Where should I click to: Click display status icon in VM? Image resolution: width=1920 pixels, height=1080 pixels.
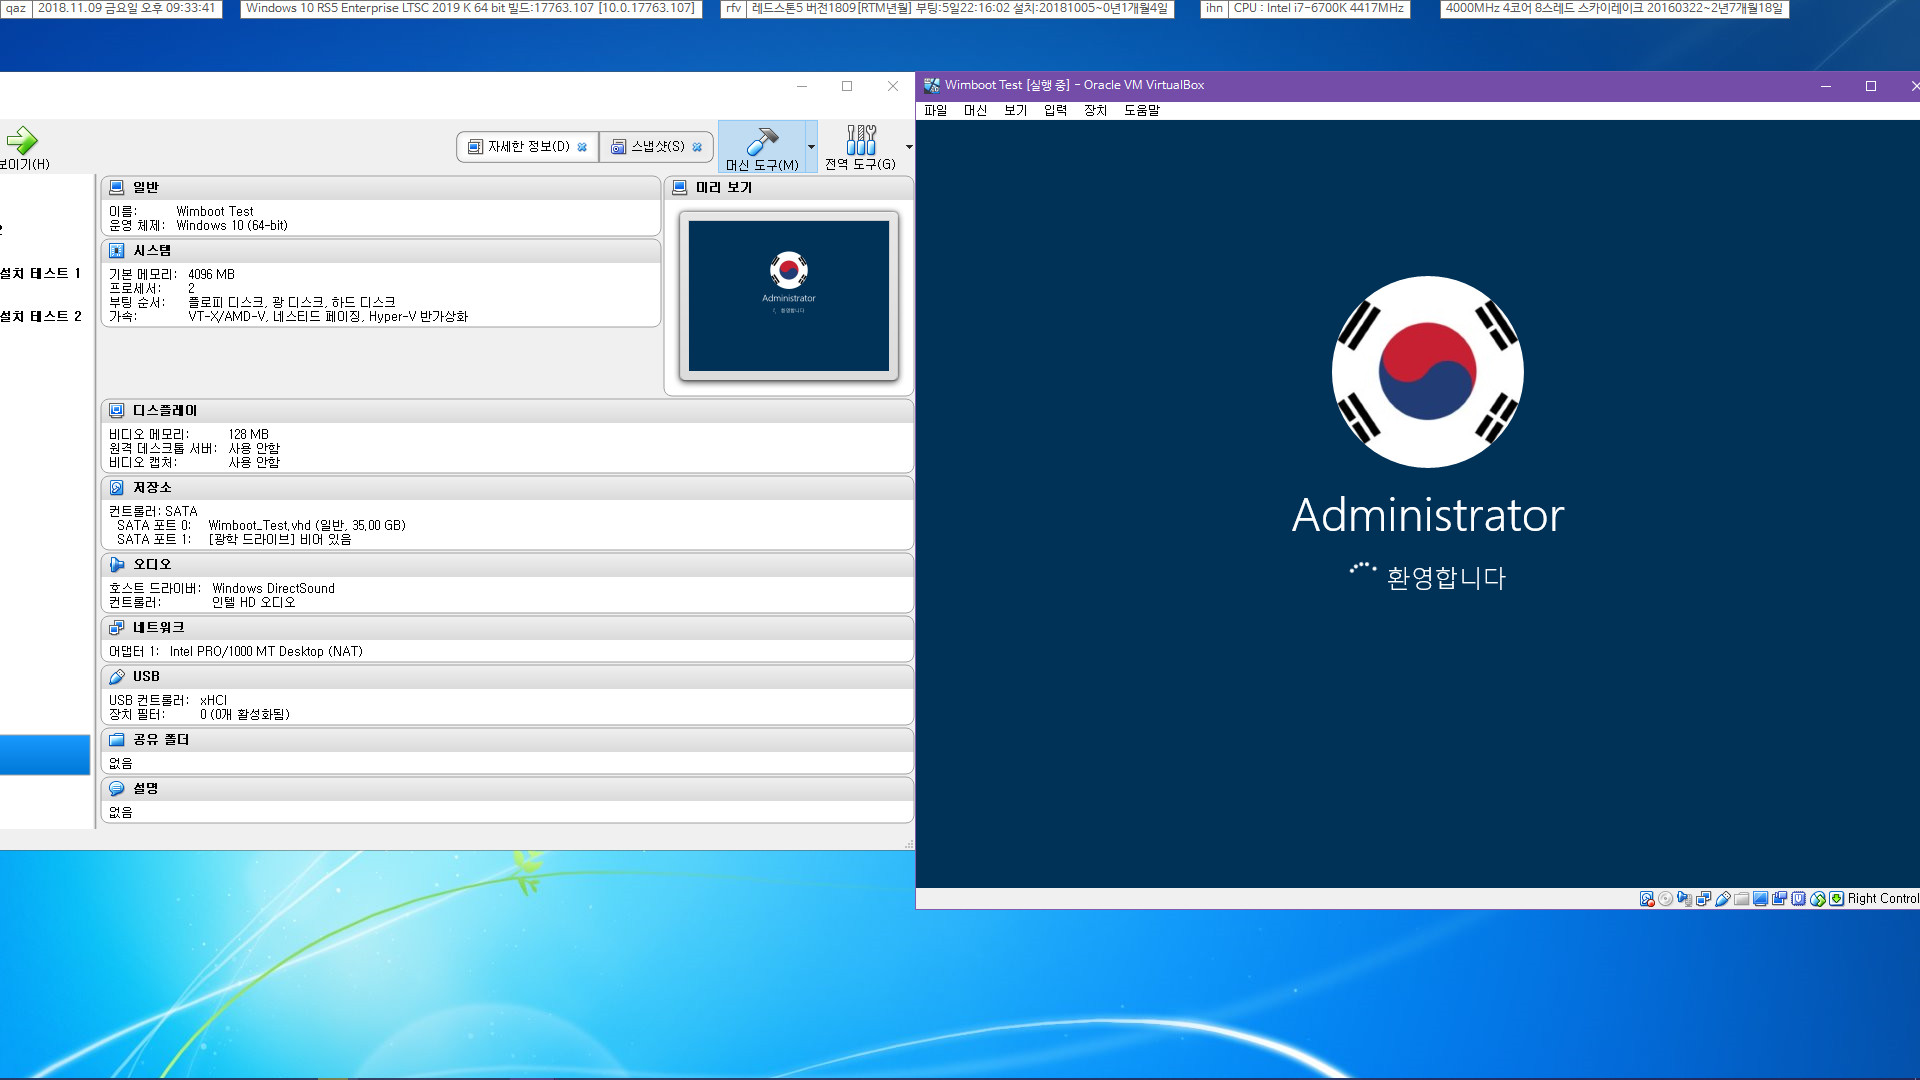point(1761,899)
